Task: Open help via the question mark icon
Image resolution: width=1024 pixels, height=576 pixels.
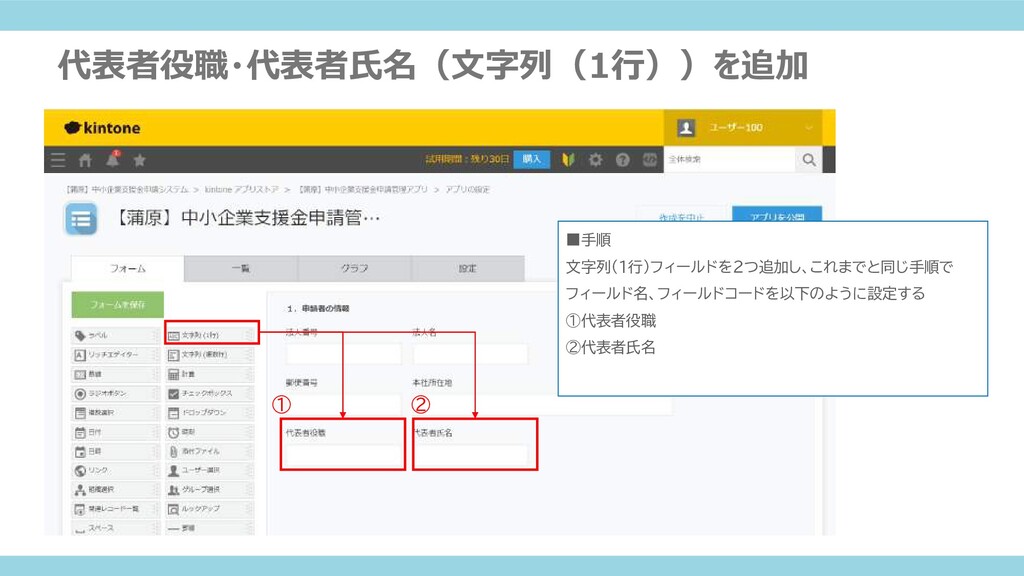Action: click(622, 159)
